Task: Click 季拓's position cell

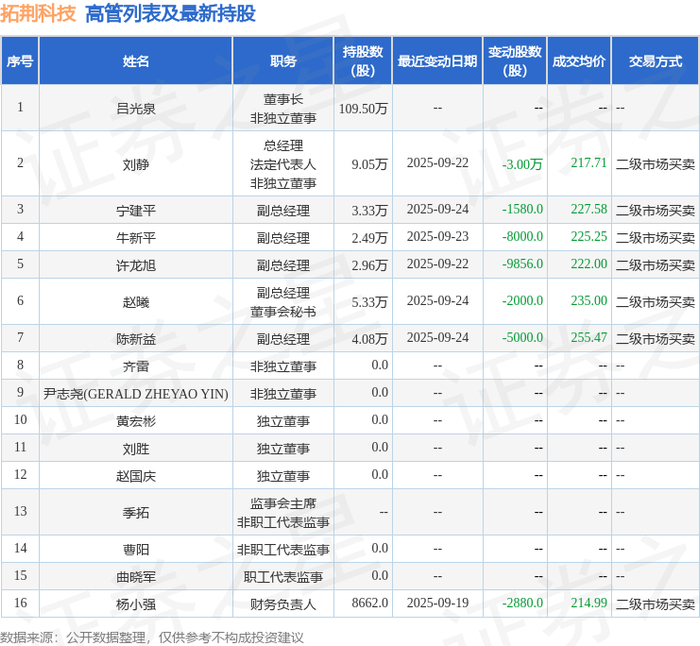Action: coord(283,513)
